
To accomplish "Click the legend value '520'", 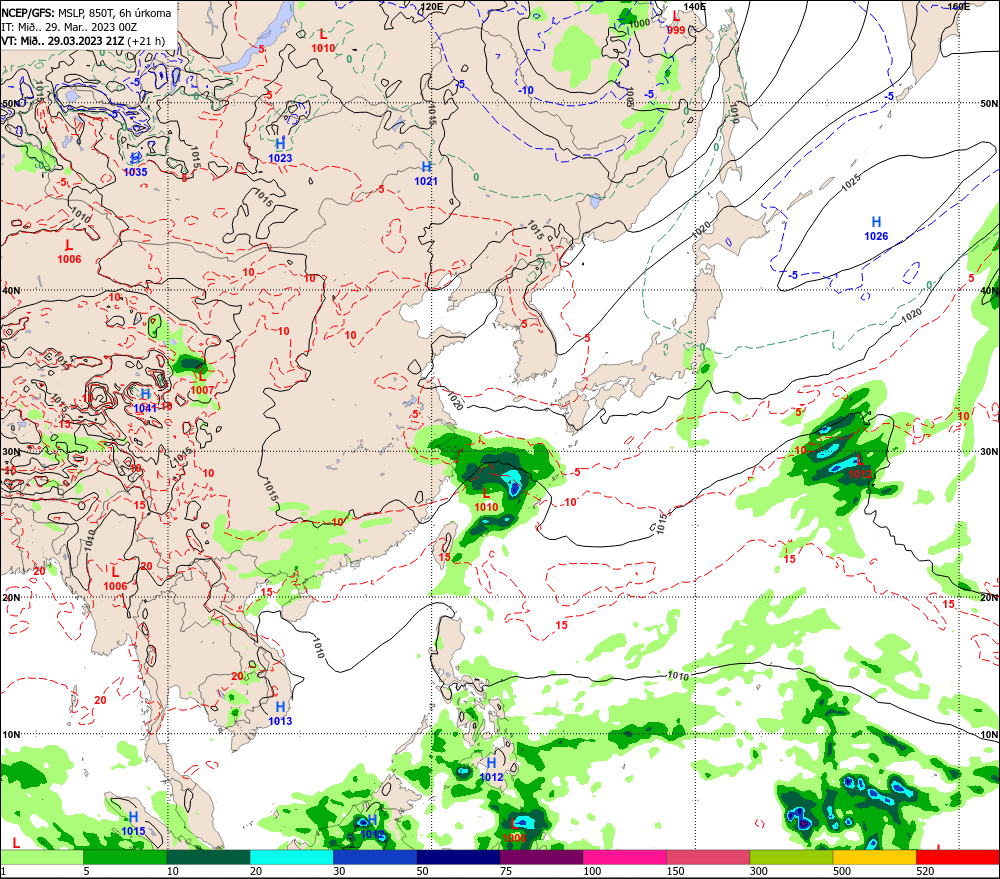I will (x=925, y=871).
